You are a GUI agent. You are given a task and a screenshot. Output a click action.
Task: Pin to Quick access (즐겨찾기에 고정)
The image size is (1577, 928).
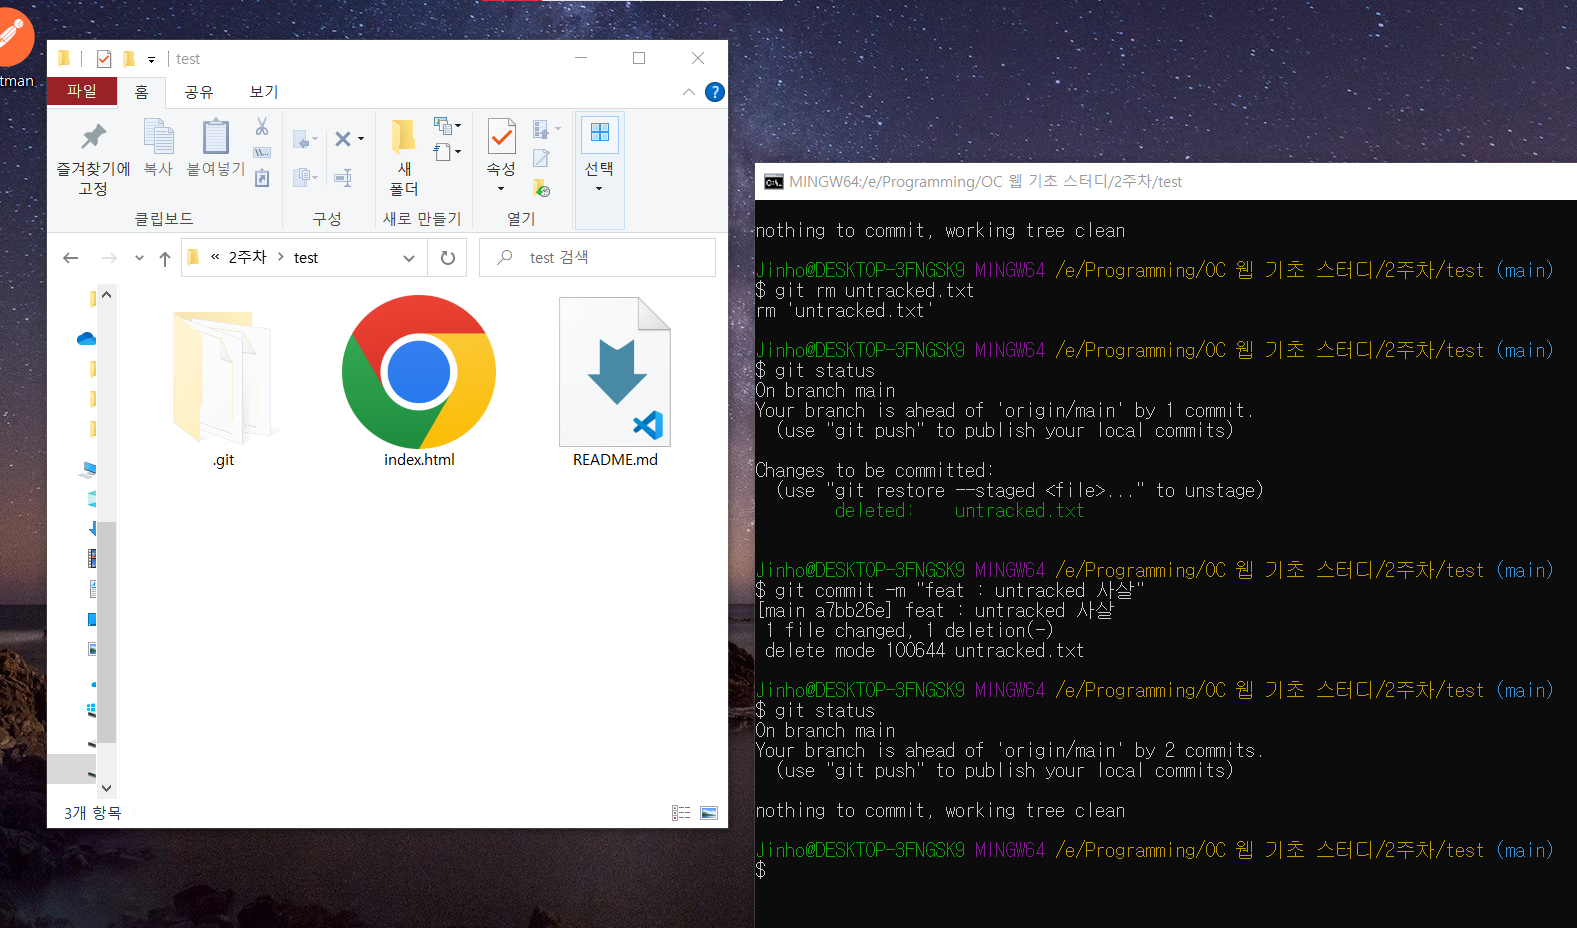93,158
